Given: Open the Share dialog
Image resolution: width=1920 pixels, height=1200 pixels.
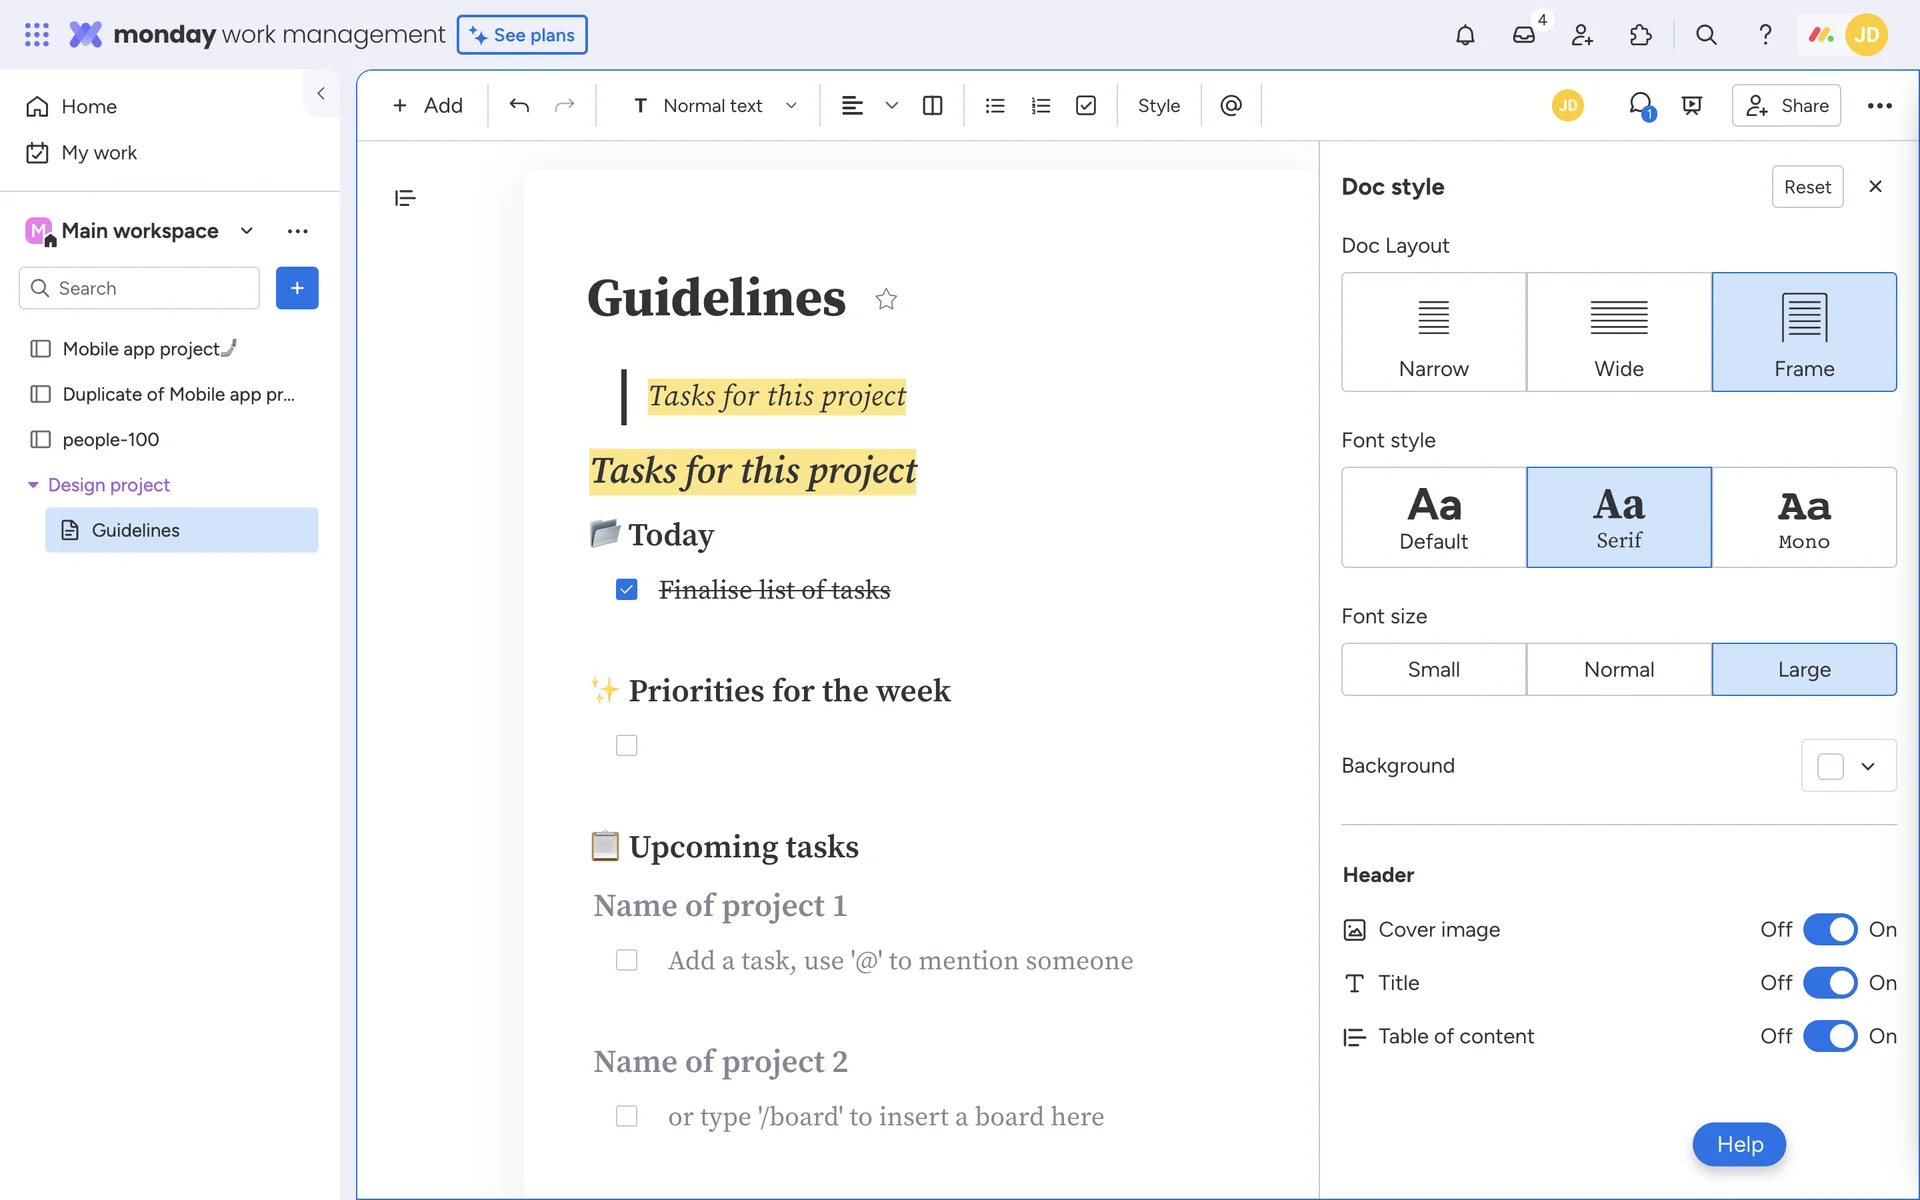Looking at the screenshot, I should [1786, 105].
